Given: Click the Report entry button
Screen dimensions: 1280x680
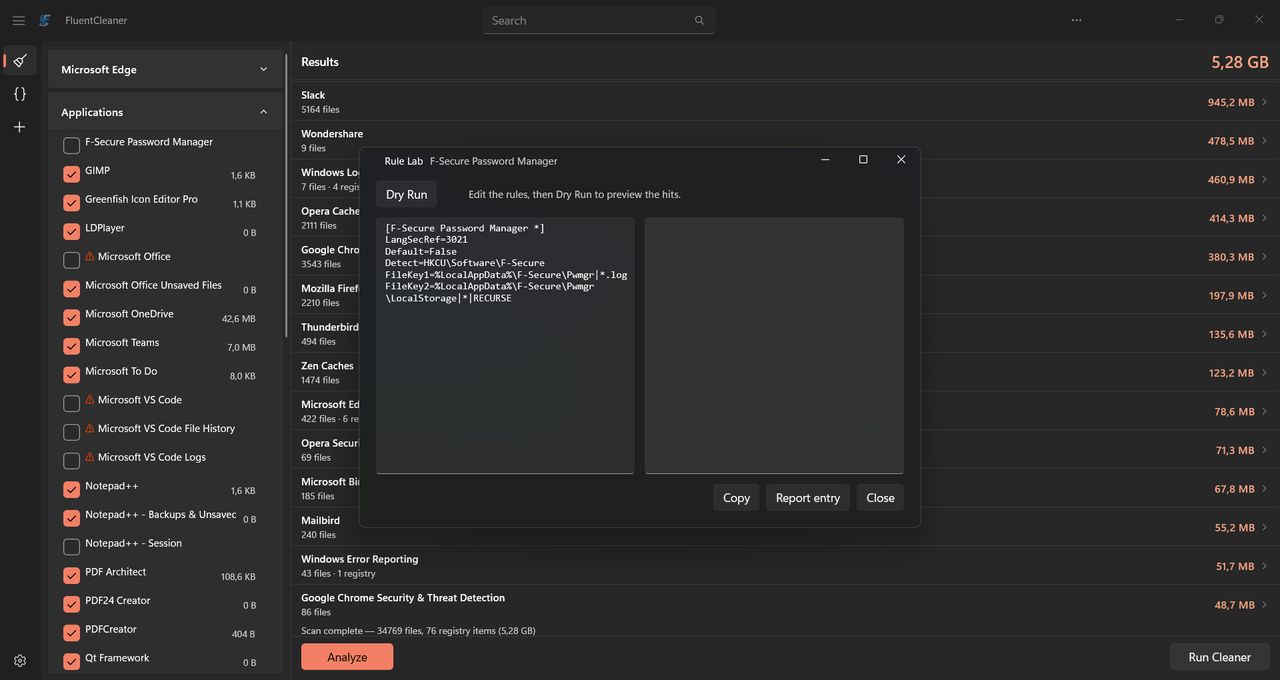Looking at the screenshot, I should coord(808,497).
